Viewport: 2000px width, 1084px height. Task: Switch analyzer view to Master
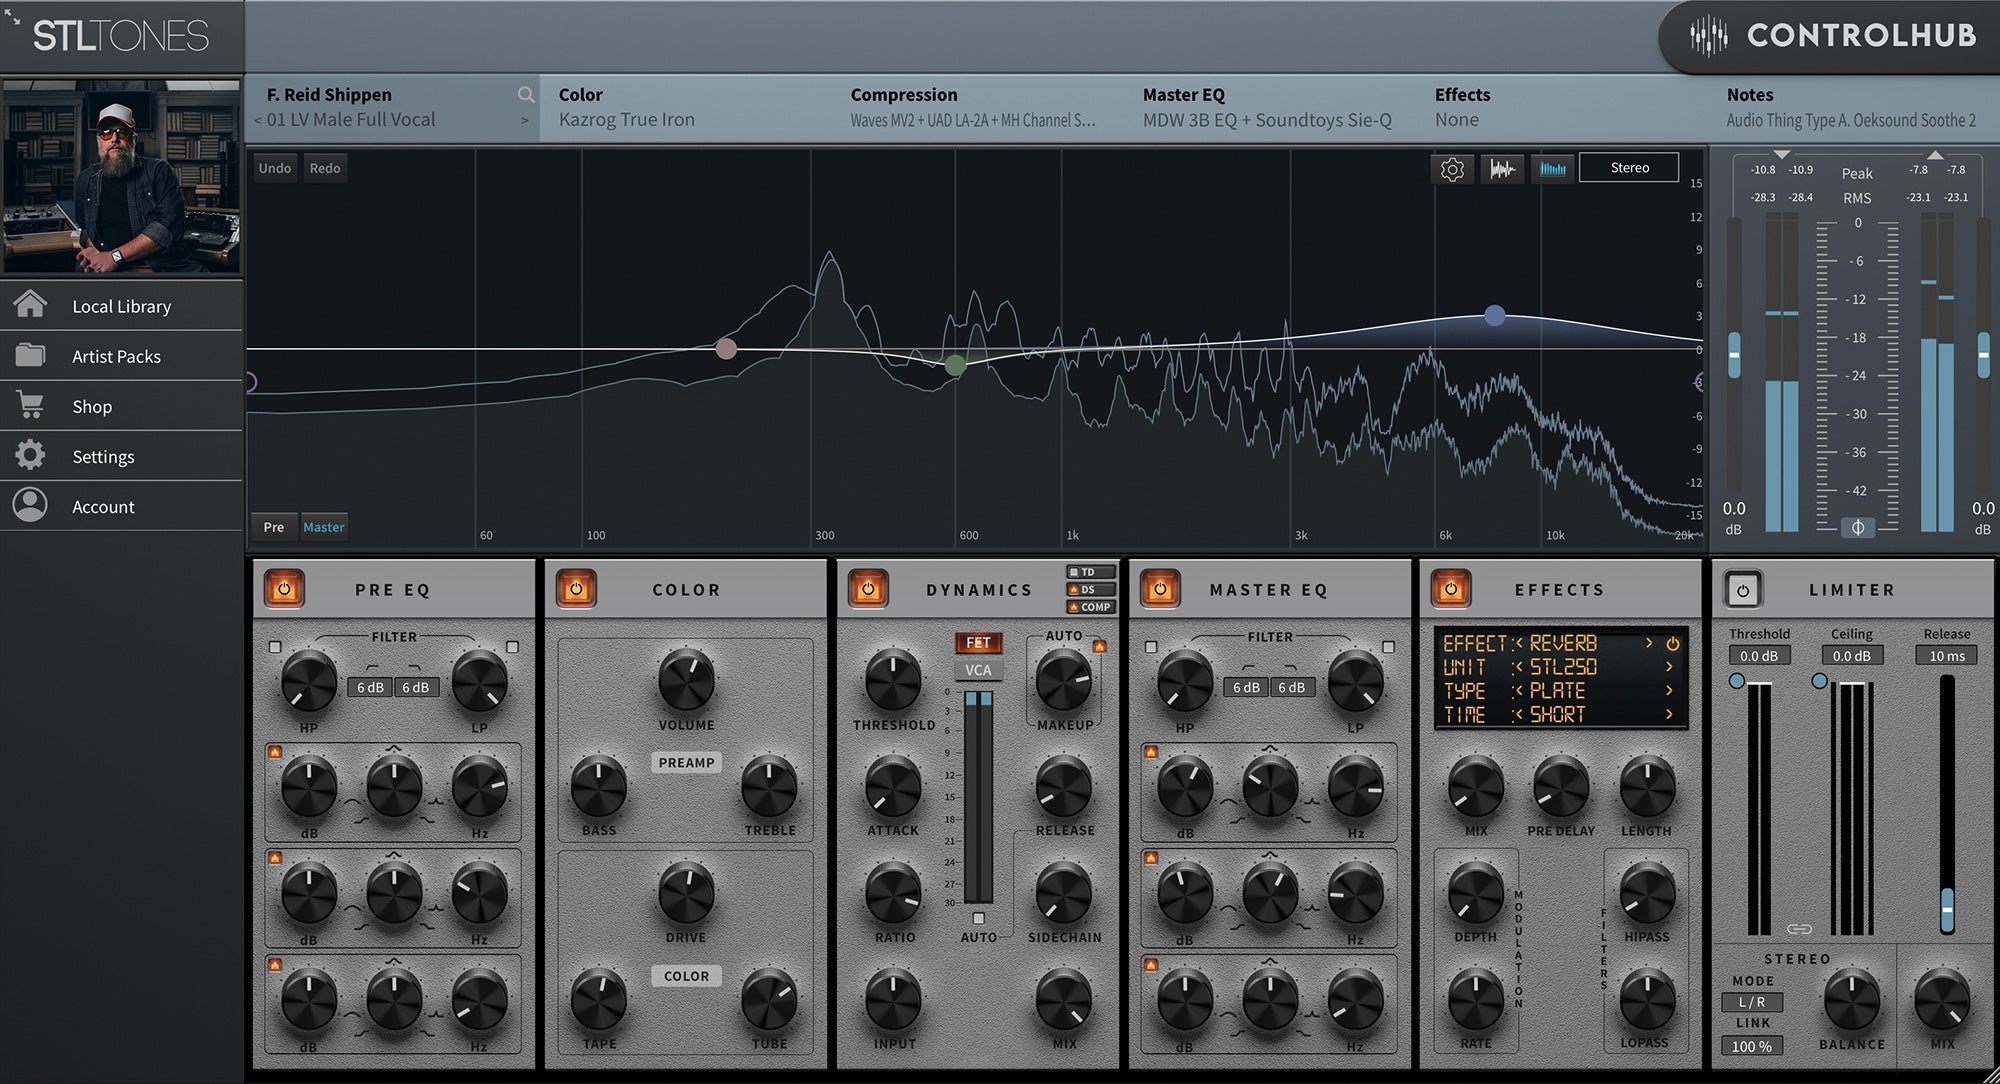tap(323, 527)
